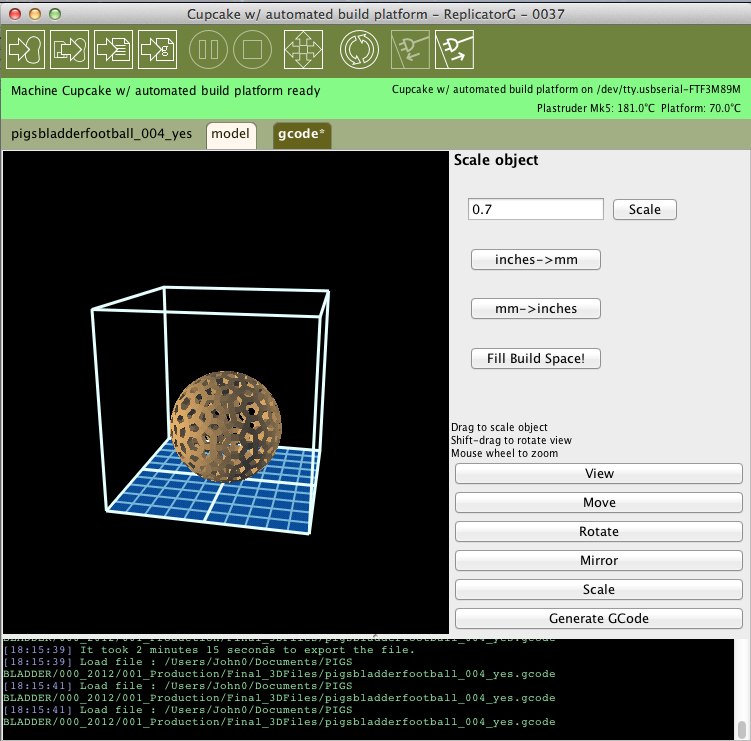Open the Control Panel arrows icon
Image resolution: width=751 pixels, height=741 pixels.
pos(303,49)
